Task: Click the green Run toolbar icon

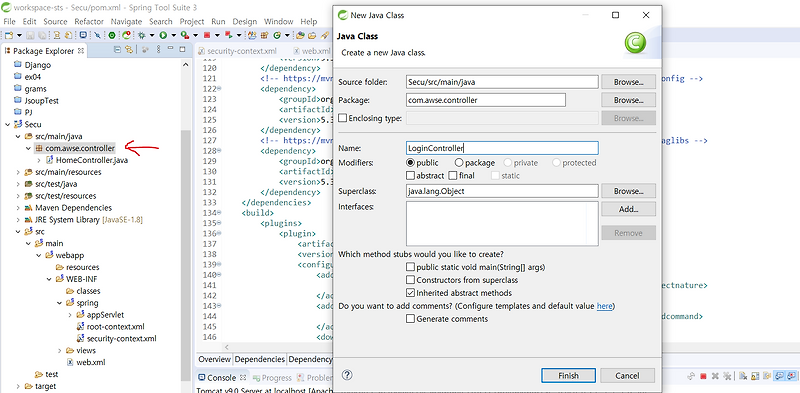Action: [x=163, y=35]
